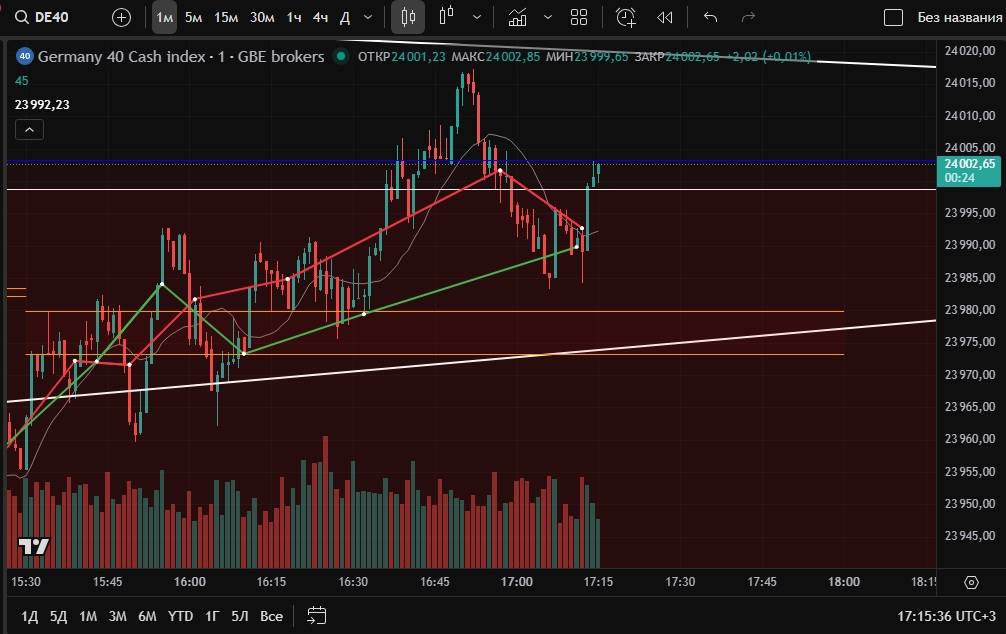Toggle the 1м timeframe button

[x=165, y=17]
